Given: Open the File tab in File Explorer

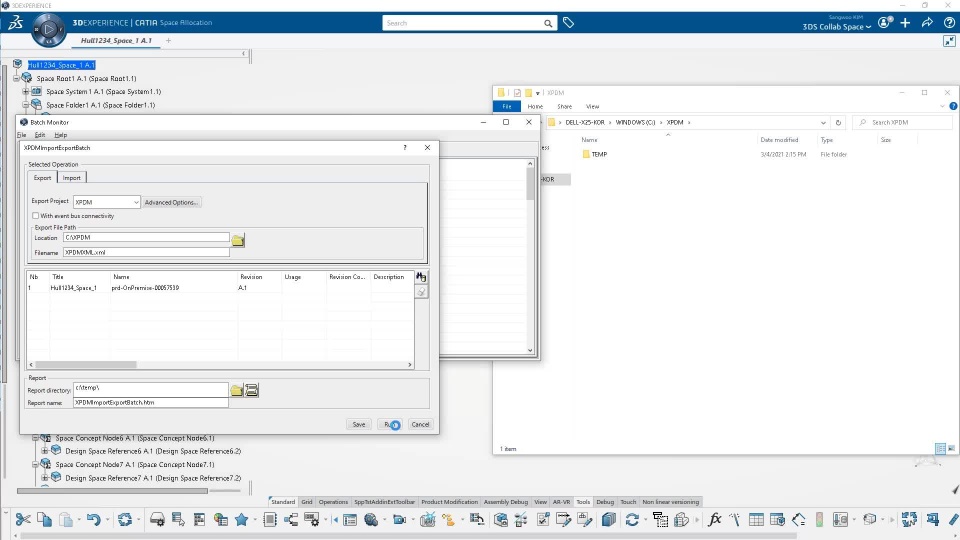Looking at the screenshot, I should coord(507,107).
